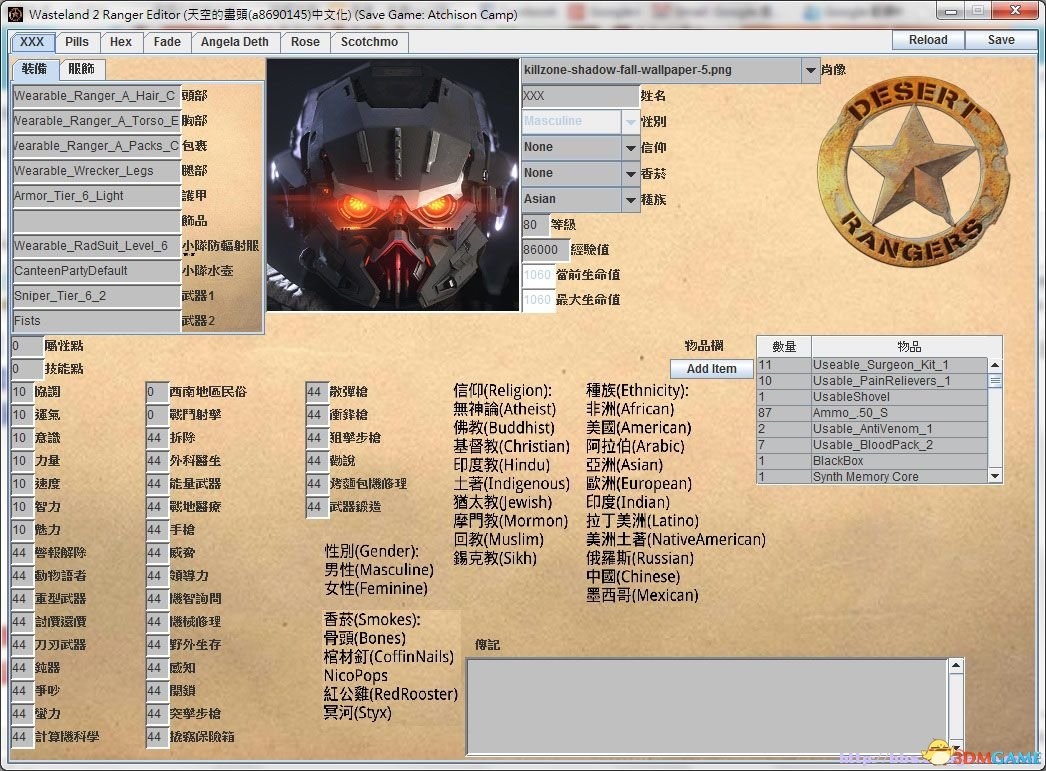Click the Ammo_.50_S quantity cell 87

click(784, 413)
